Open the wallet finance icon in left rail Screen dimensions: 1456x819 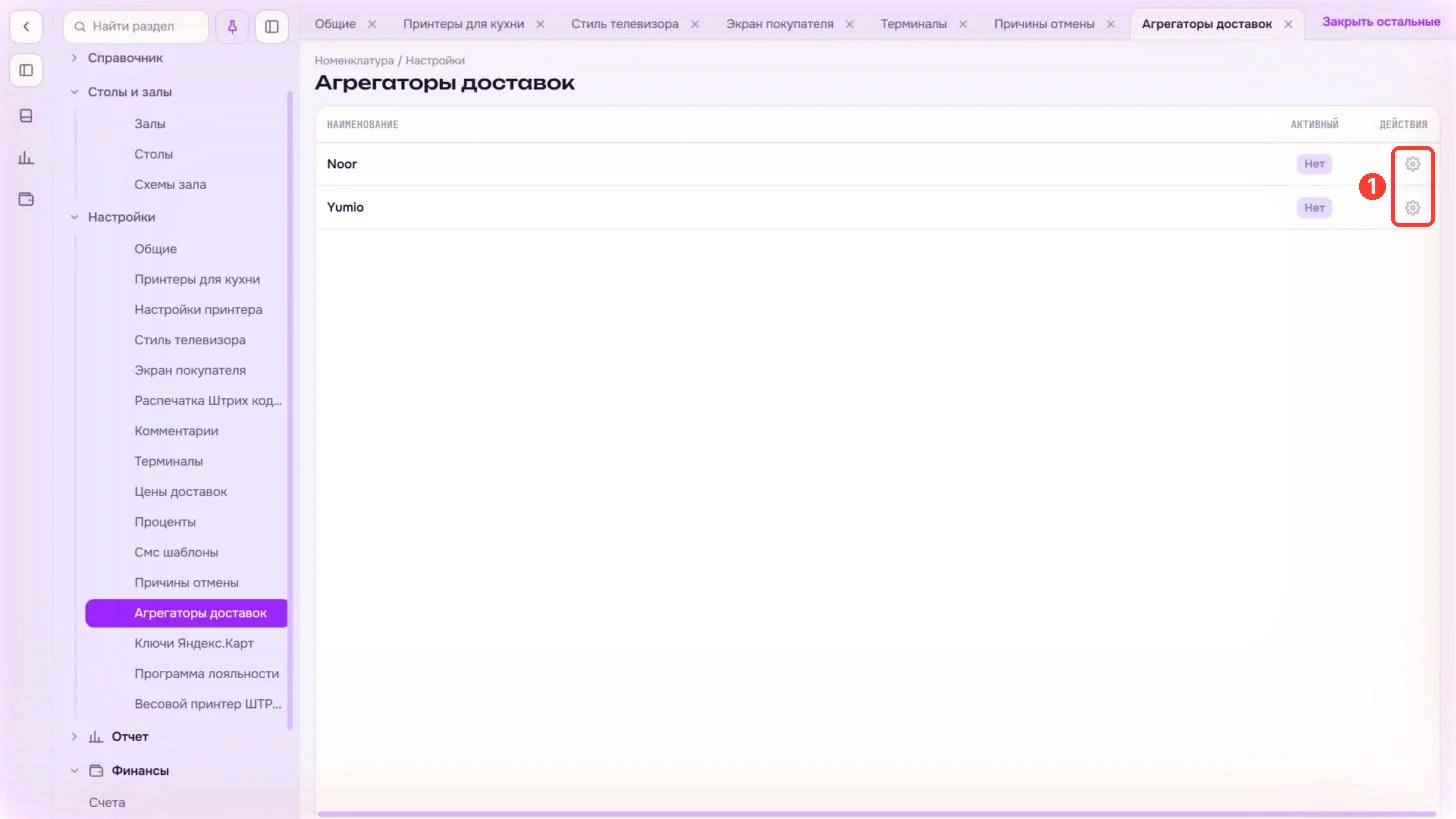26,199
